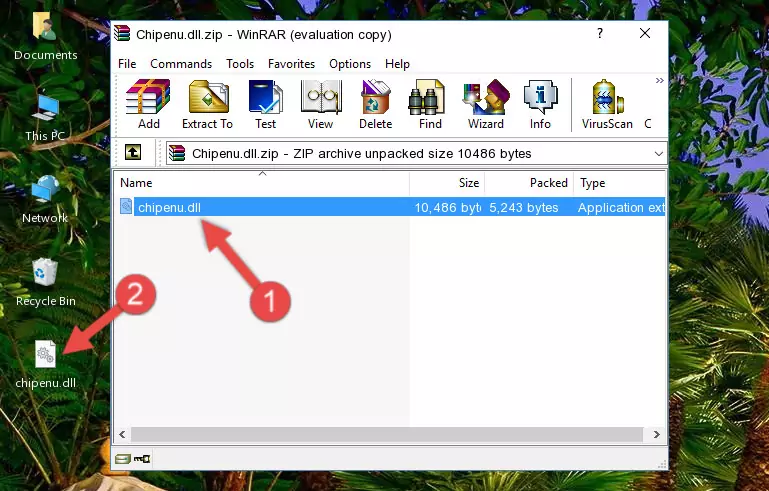769x491 pixels.
Task: Expand the toolbar overflow chevron
Action: (660, 80)
